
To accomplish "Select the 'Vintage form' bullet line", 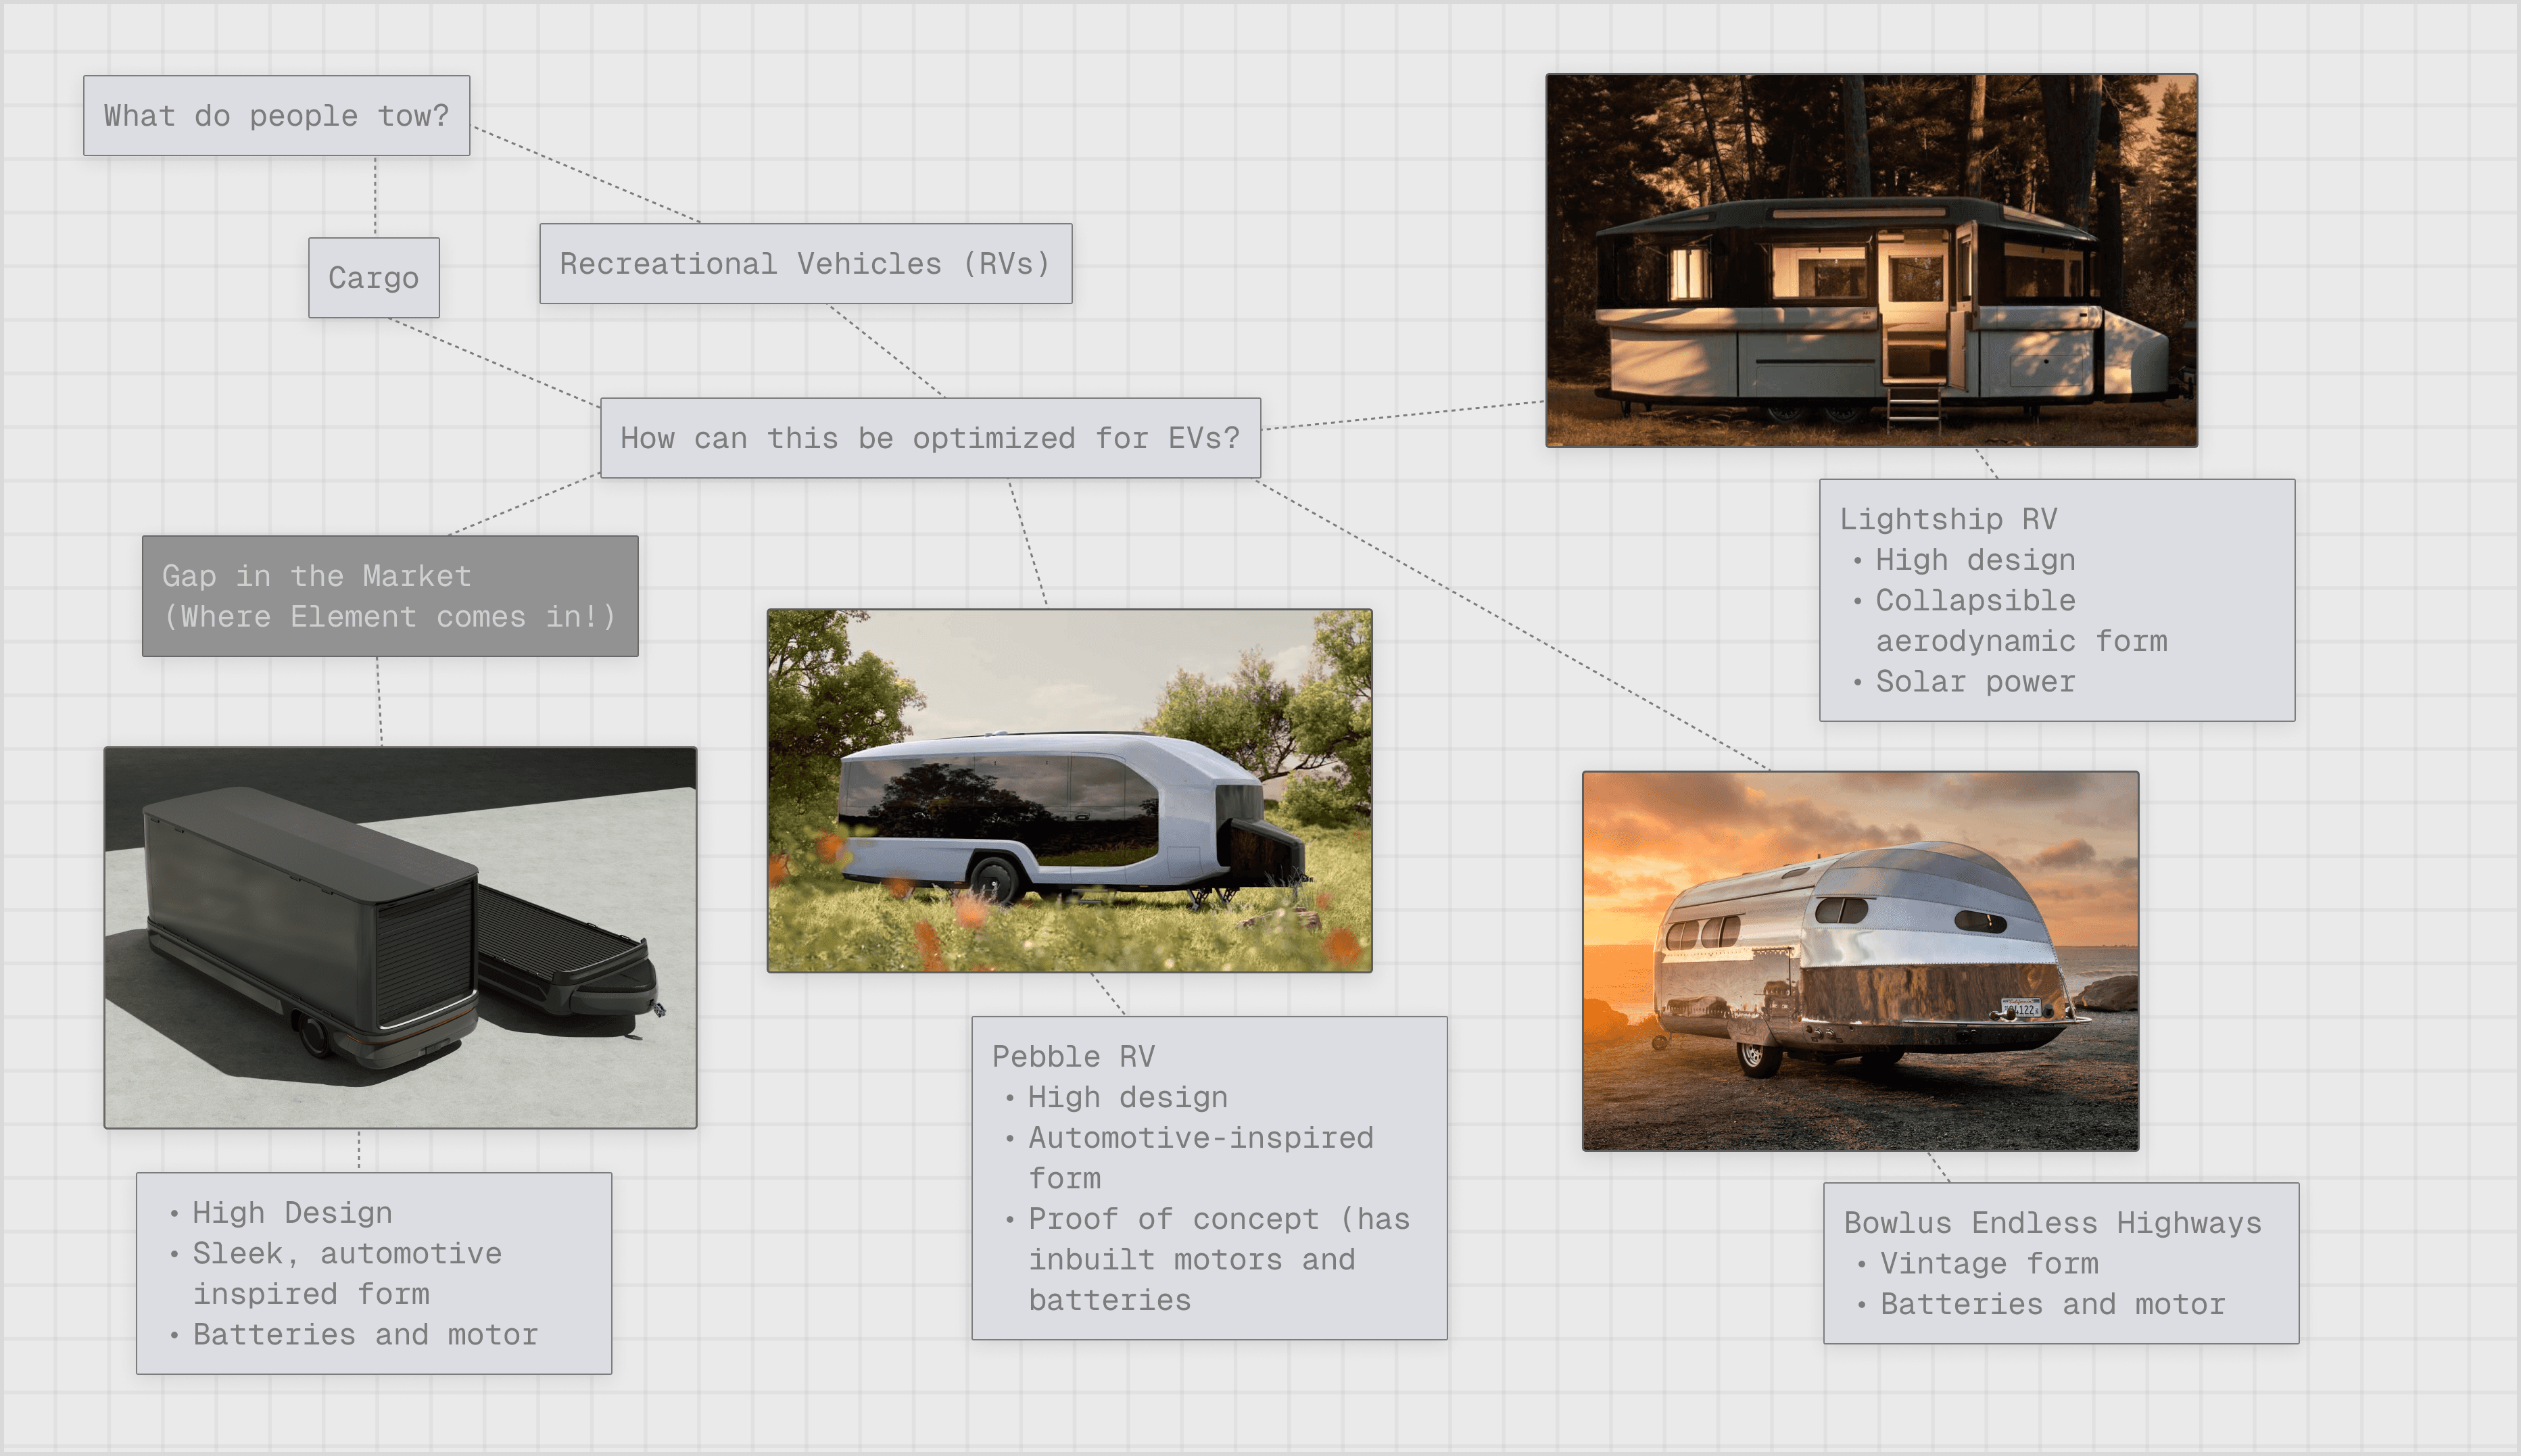I will pos(1988,1264).
